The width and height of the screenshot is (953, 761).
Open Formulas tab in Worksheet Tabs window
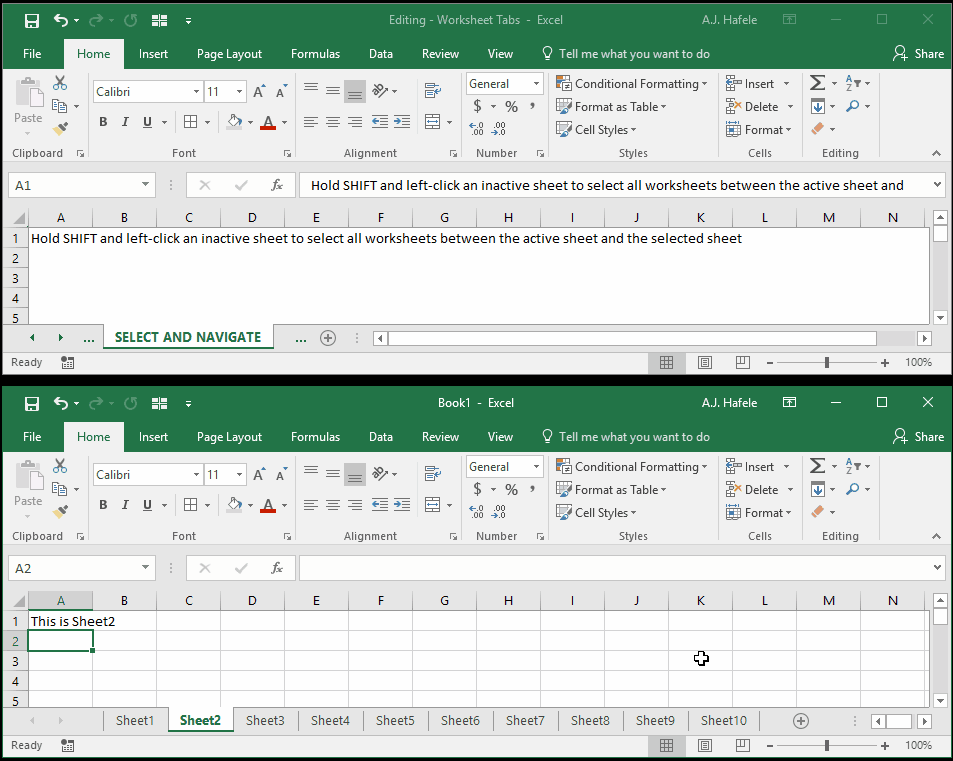coord(315,54)
